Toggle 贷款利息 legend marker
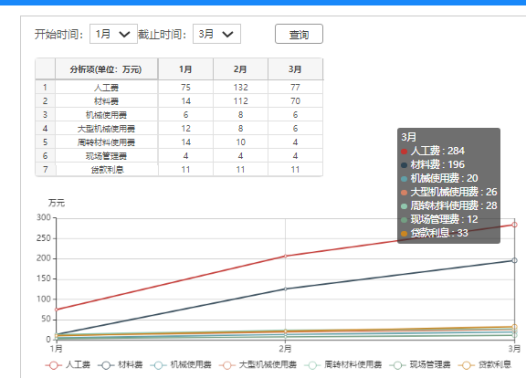This screenshot has width=526, height=379. tap(466, 365)
